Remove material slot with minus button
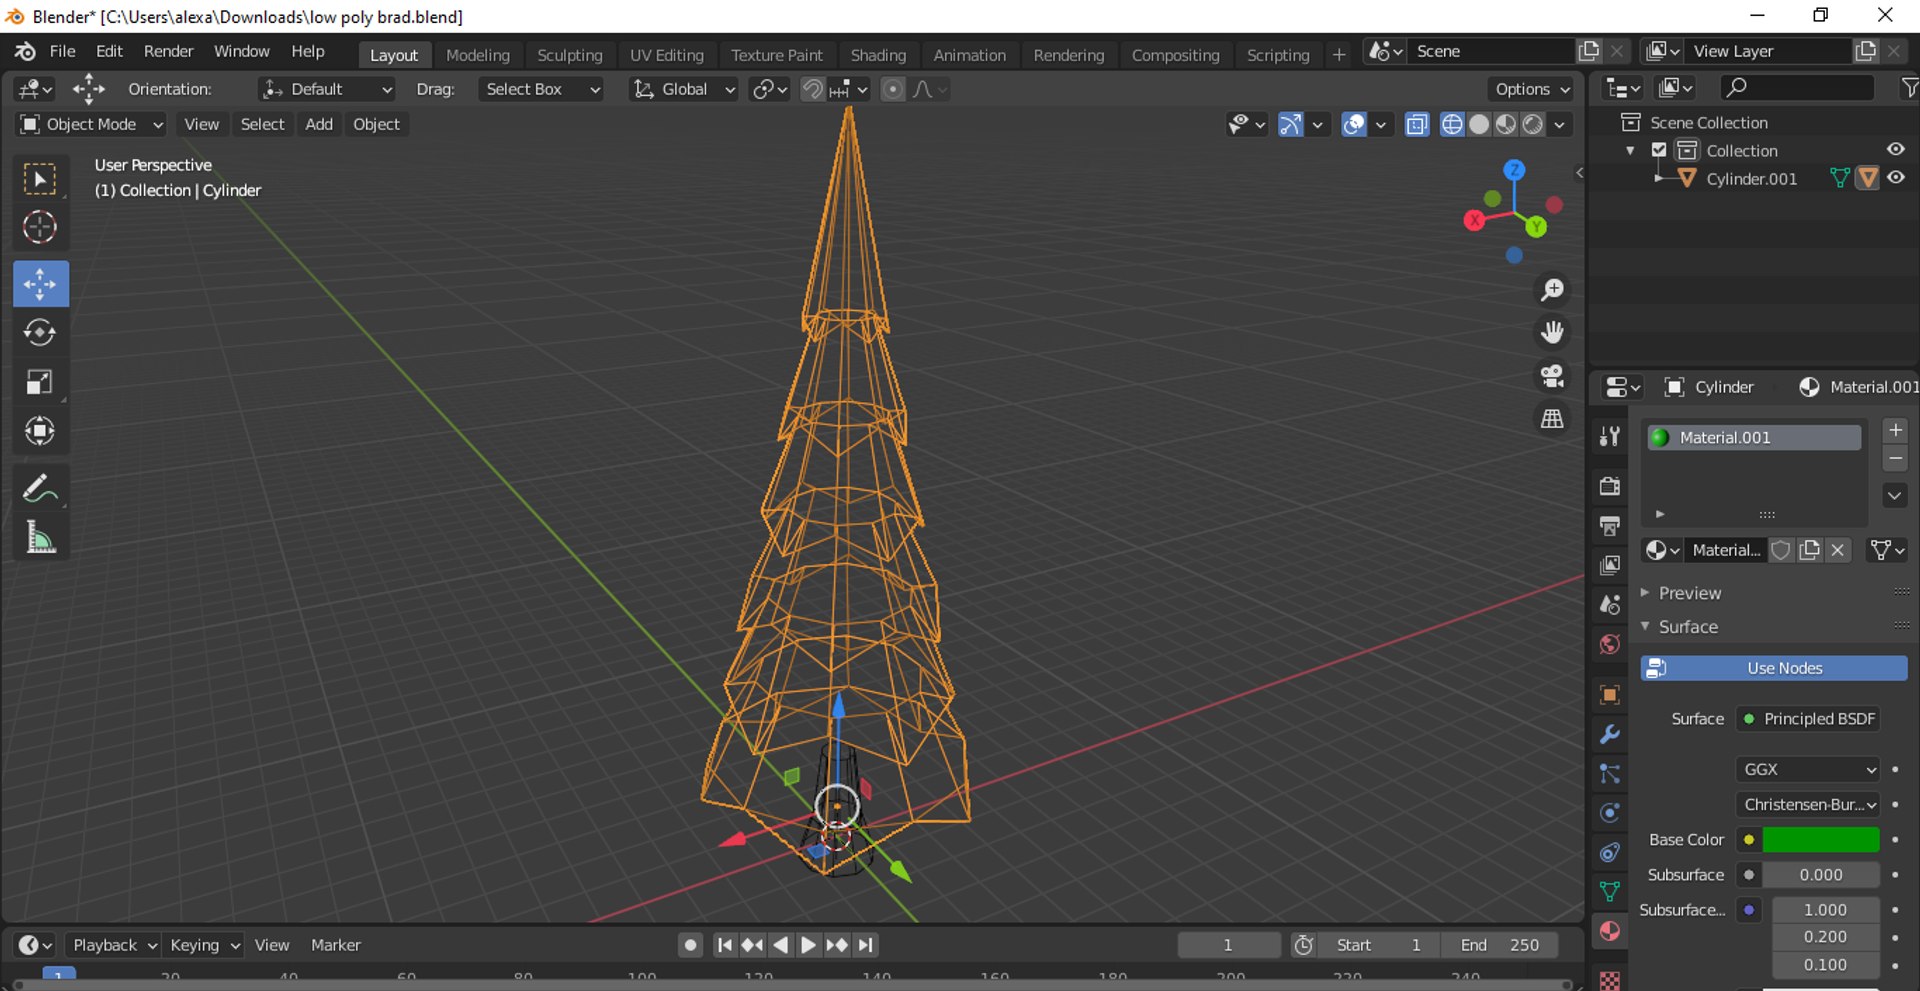1920x991 pixels. click(1895, 459)
